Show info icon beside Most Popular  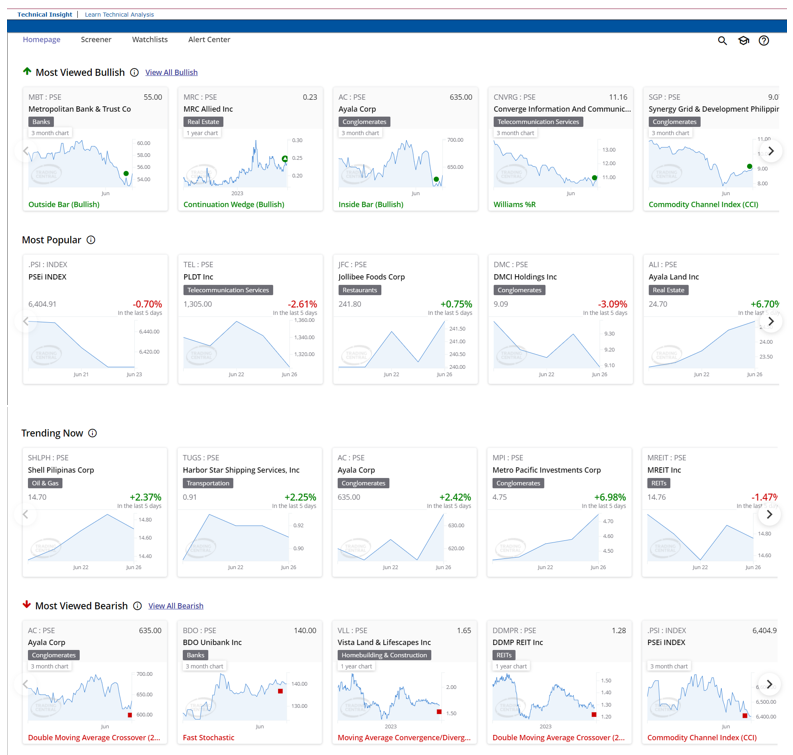pos(91,240)
